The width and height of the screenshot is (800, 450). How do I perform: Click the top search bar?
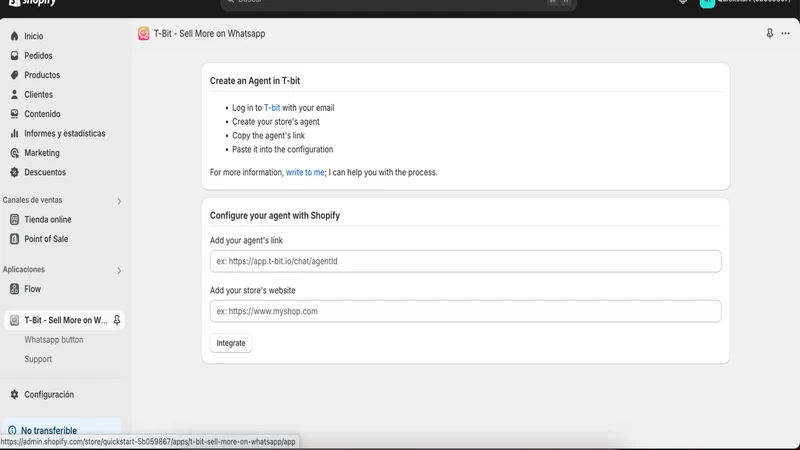(x=398, y=3)
